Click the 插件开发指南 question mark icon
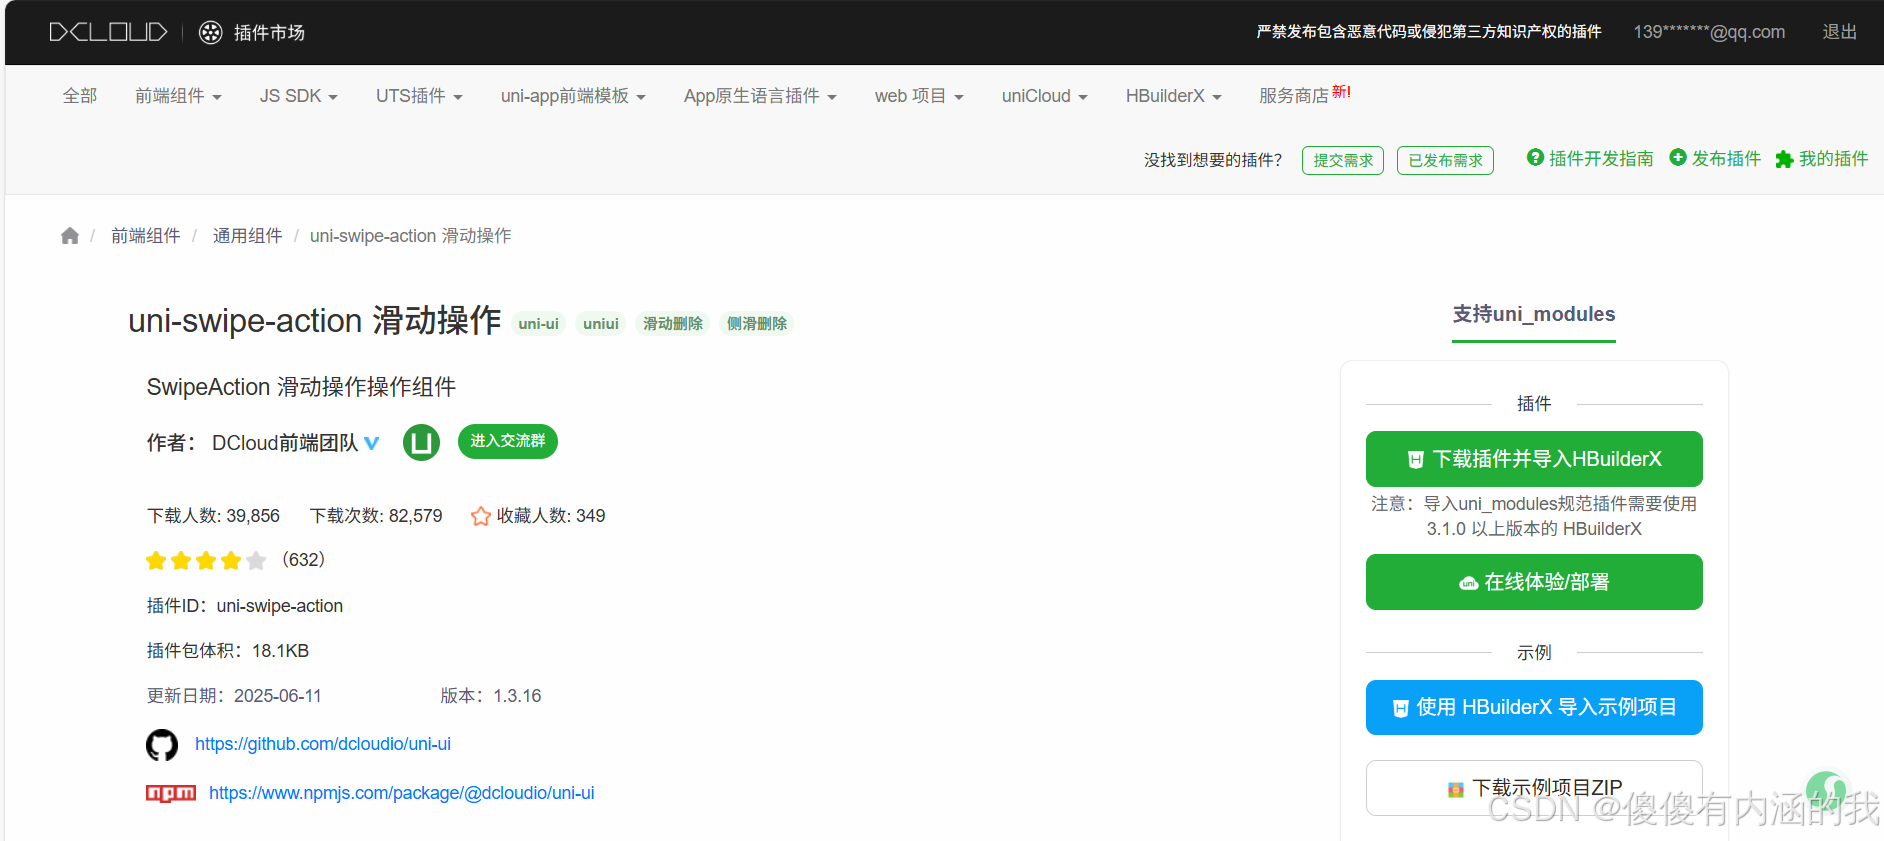Viewport: 1884px width, 841px height. tap(1535, 157)
